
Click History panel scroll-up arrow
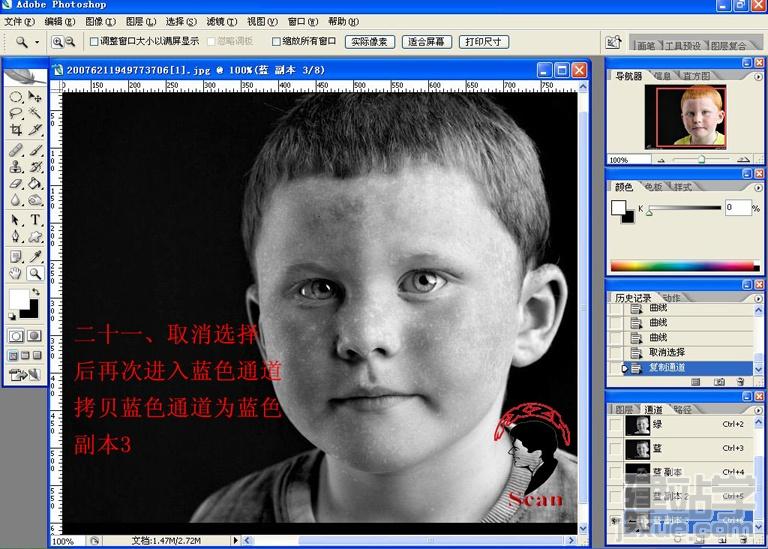pos(758,310)
